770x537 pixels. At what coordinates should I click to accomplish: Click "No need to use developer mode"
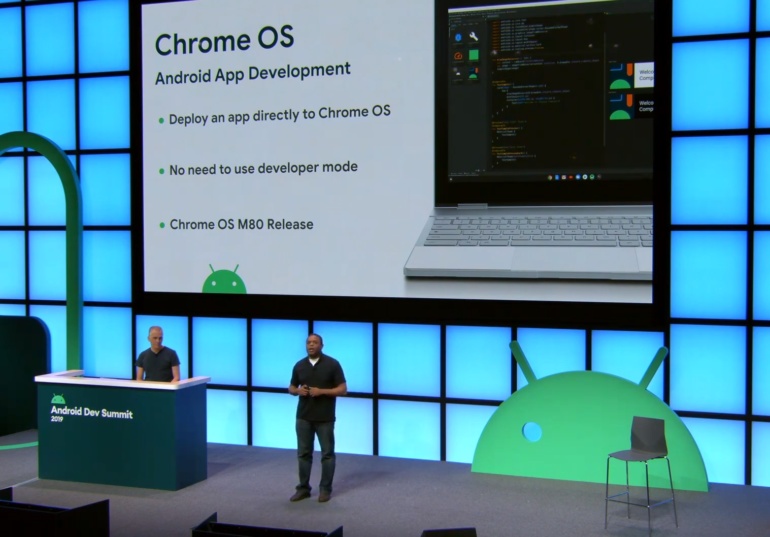[x=263, y=168]
